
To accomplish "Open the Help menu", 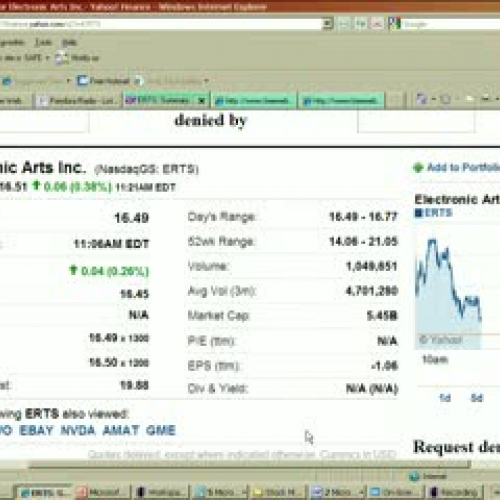I will [69, 42].
